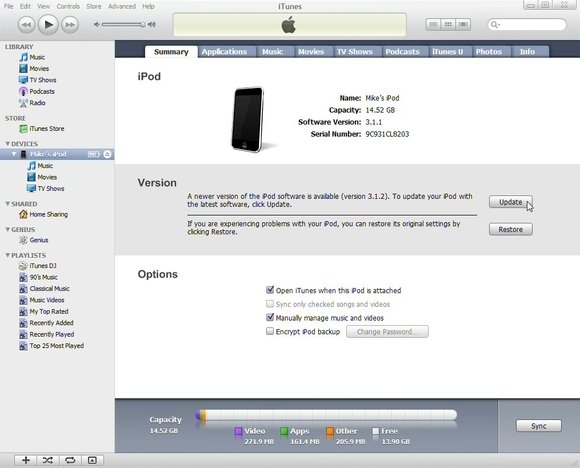Collapse the Devices section triangle
This screenshot has height=468, width=580.
tap(7, 144)
